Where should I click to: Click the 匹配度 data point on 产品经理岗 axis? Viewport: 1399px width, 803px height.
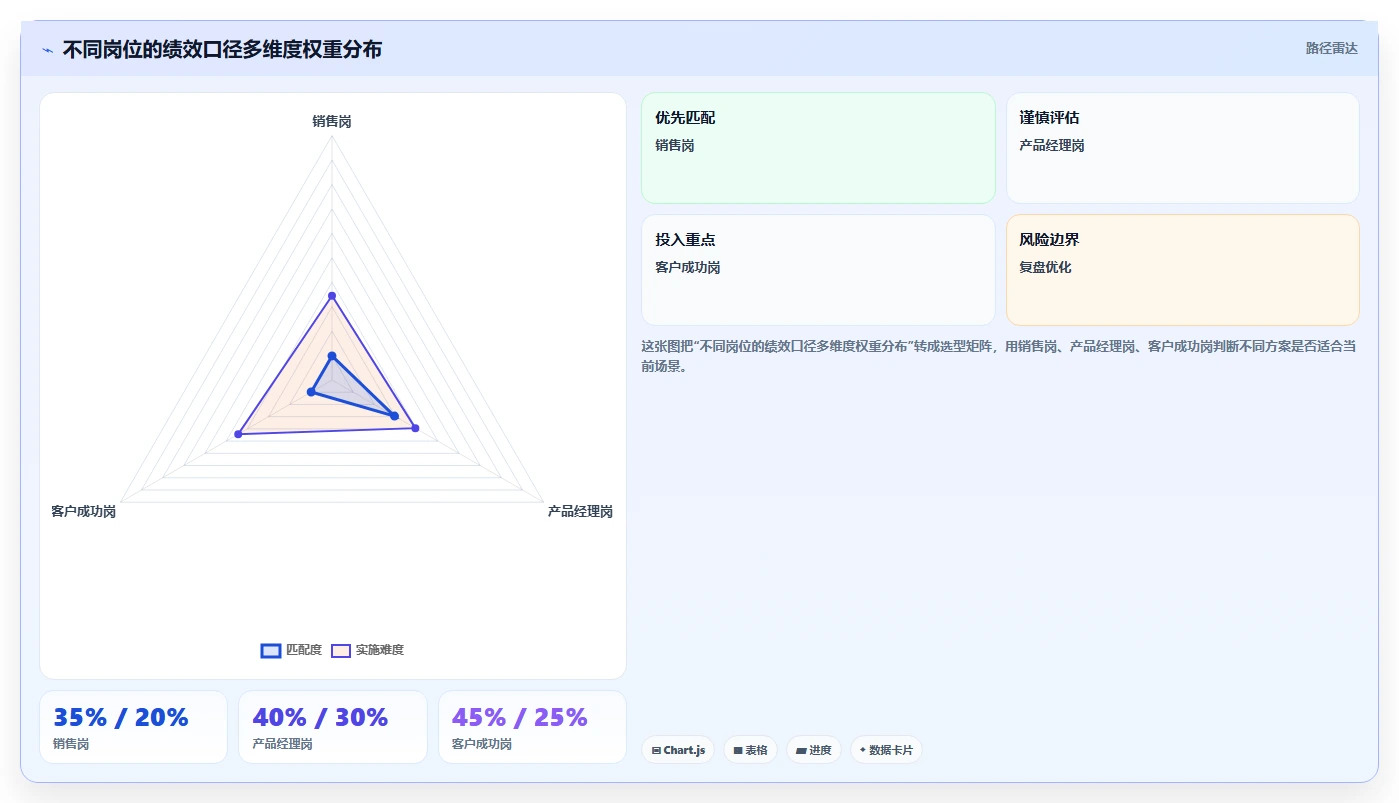(395, 416)
